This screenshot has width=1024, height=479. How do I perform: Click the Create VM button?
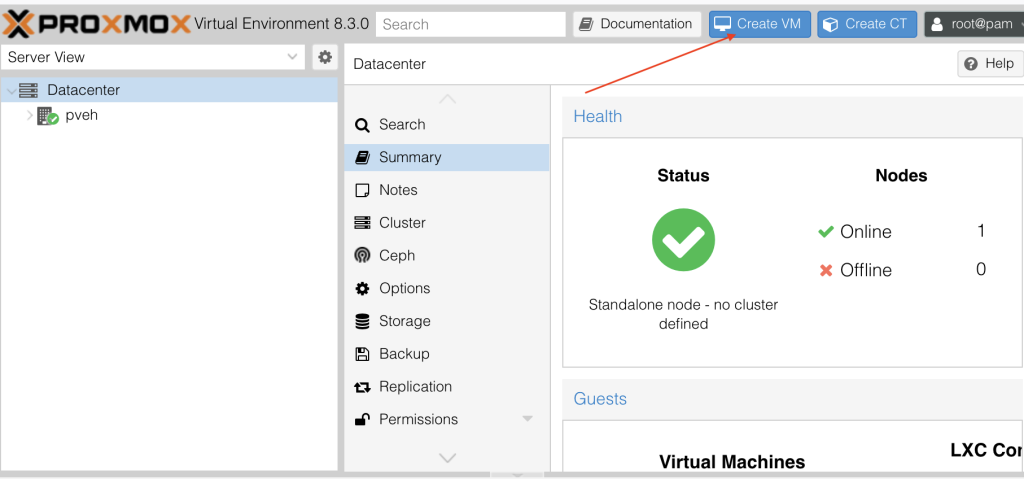point(759,24)
